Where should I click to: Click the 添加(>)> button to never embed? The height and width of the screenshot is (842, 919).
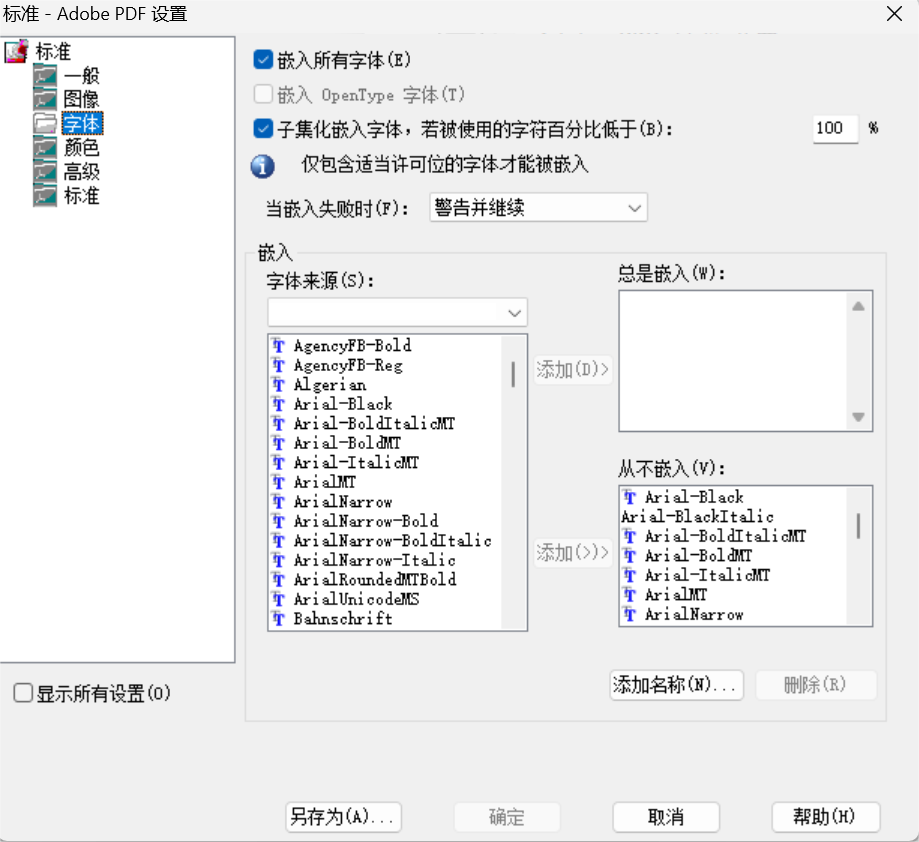[573, 553]
